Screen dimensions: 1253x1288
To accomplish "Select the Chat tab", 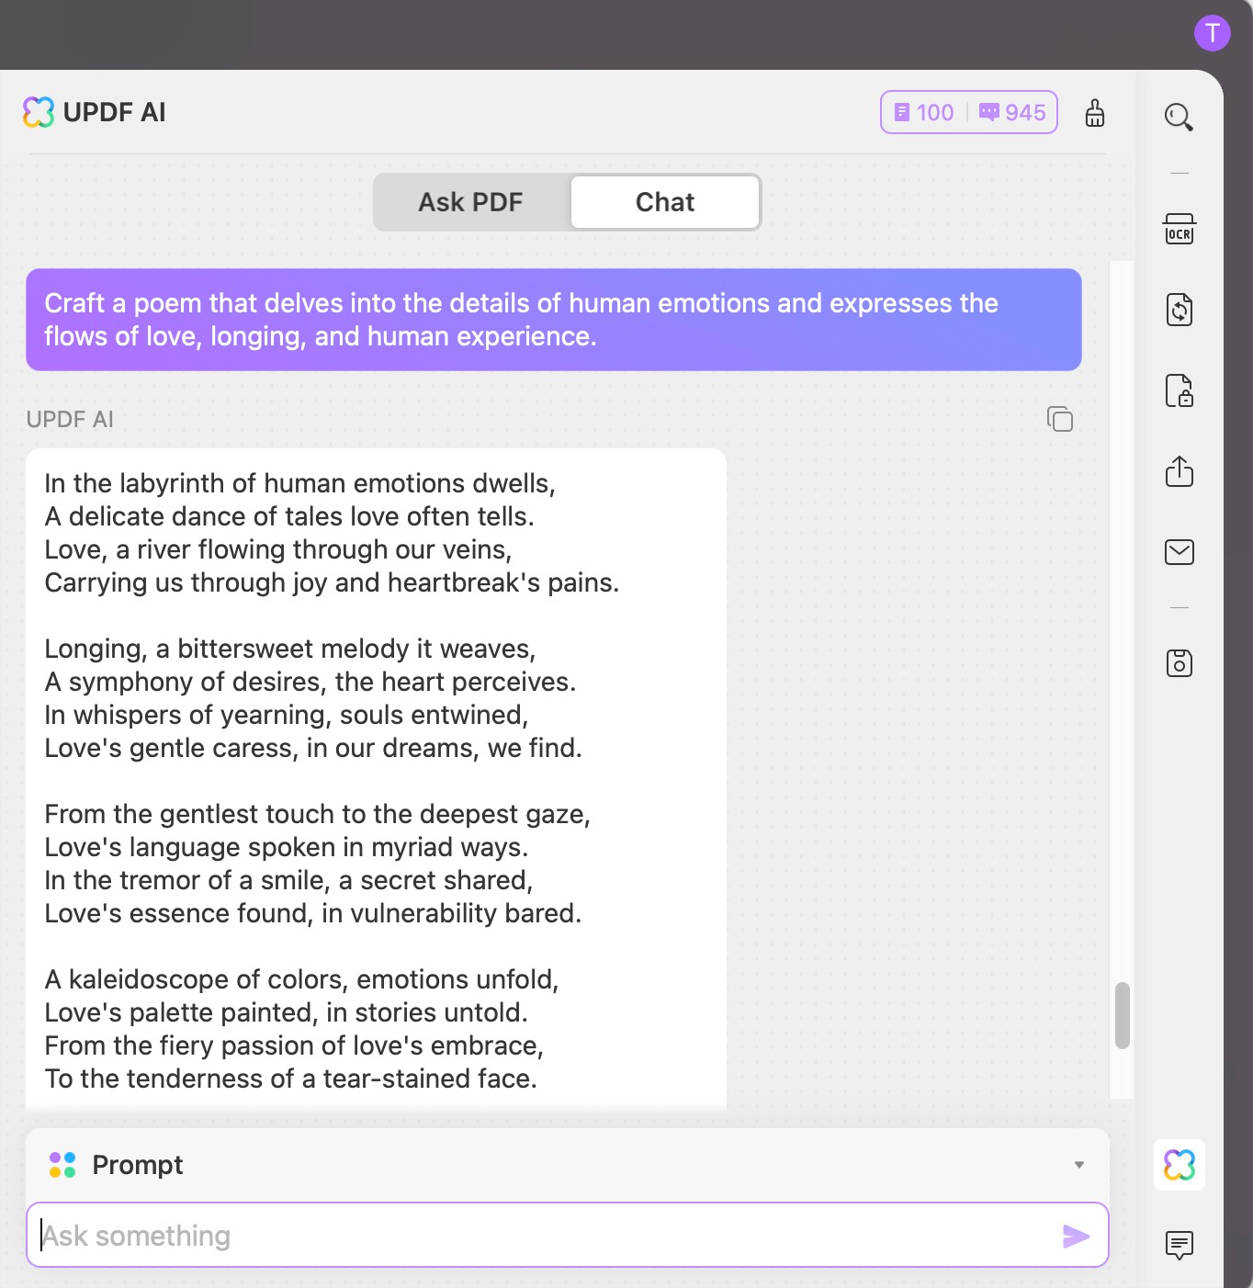I will (x=664, y=202).
